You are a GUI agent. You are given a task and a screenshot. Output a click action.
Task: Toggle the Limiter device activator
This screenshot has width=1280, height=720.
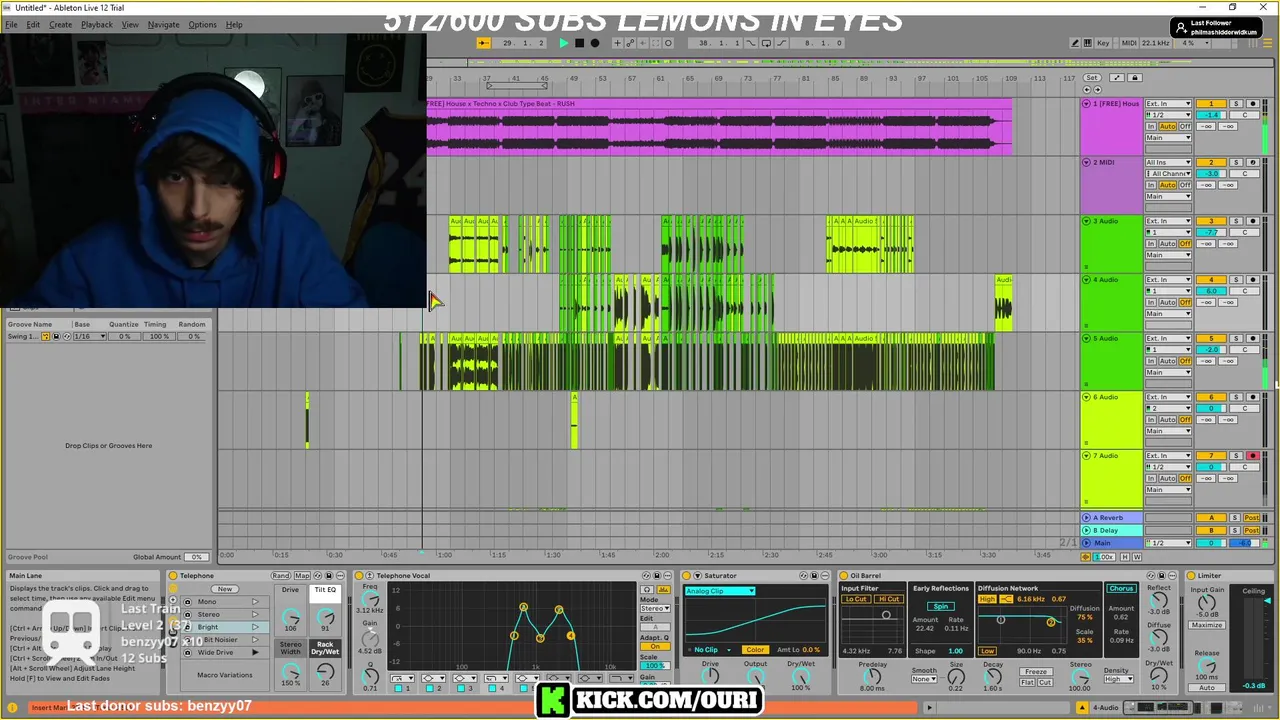point(1190,575)
